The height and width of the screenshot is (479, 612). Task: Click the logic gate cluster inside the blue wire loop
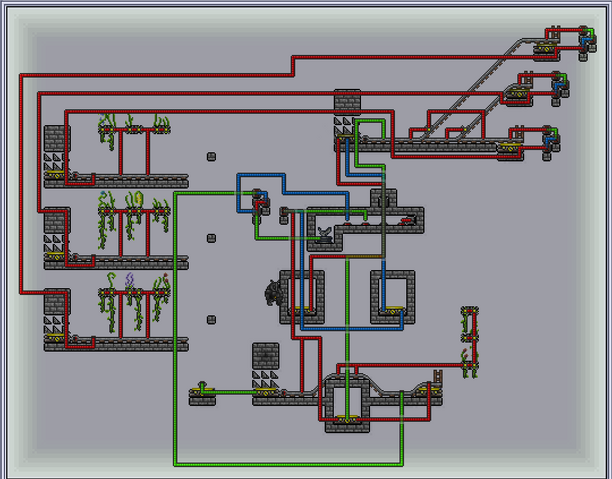click(261, 206)
